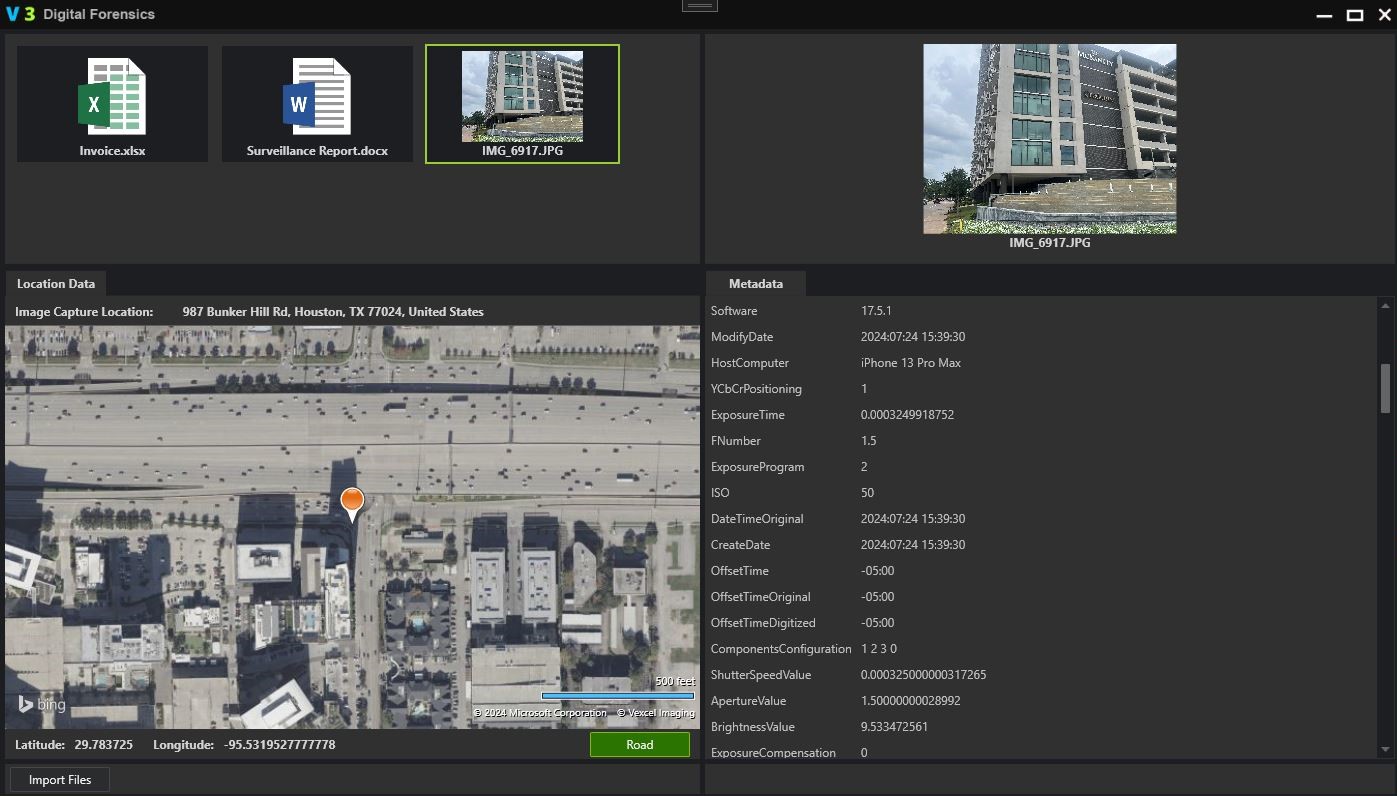Screen dimensions: 1397x796
Task: Open the Metadata tab
Action: pyautogui.click(x=755, y=284)
